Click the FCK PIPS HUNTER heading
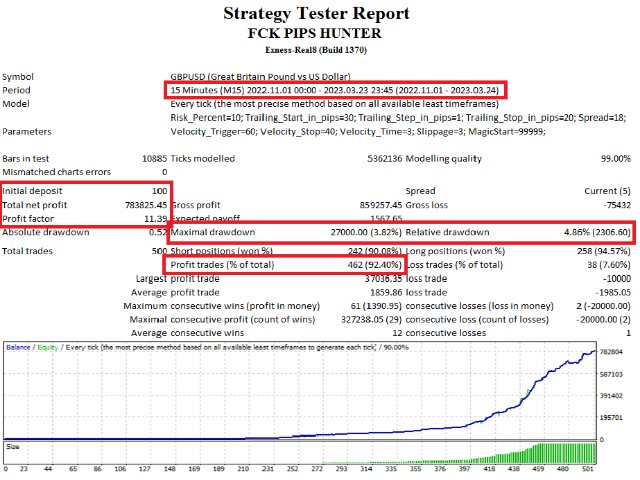 315,32
